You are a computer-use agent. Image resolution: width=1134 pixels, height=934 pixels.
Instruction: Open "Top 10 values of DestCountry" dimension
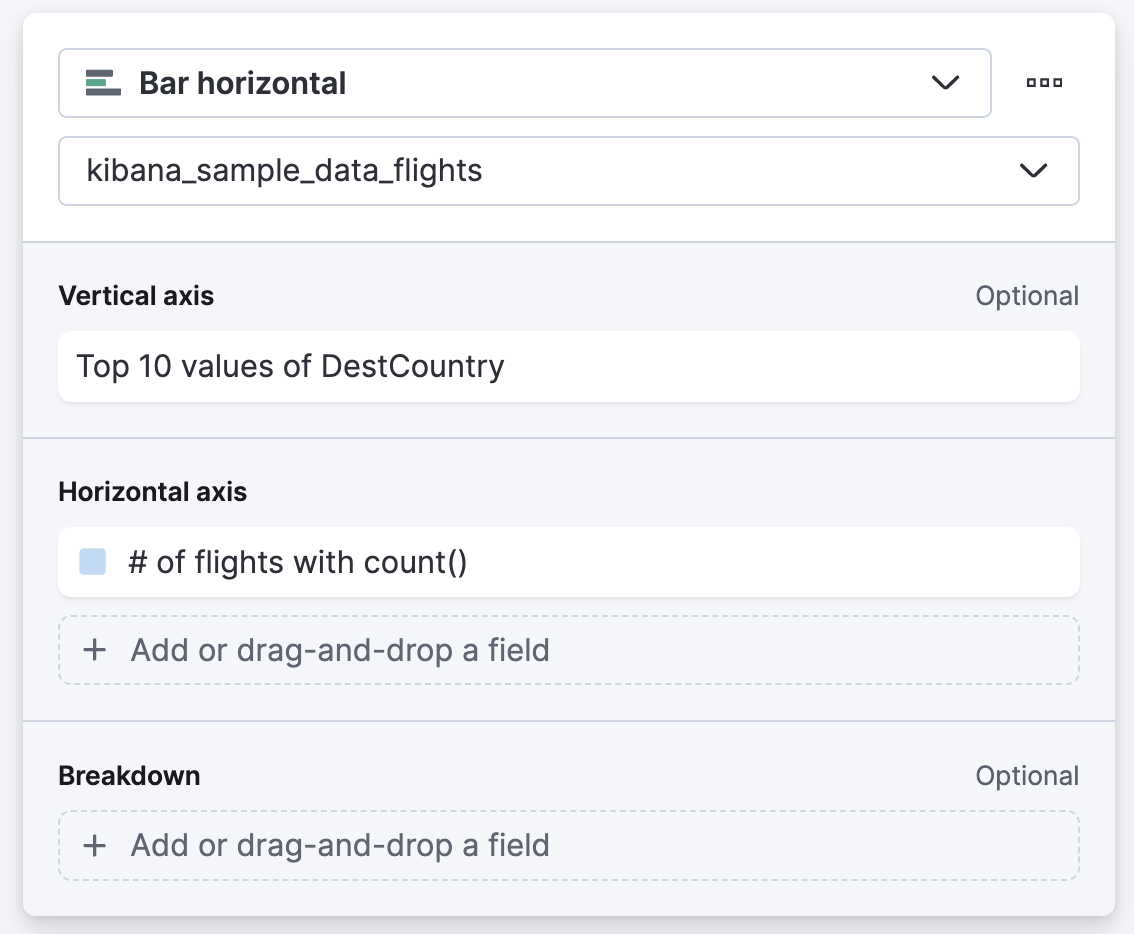point(291,366)
